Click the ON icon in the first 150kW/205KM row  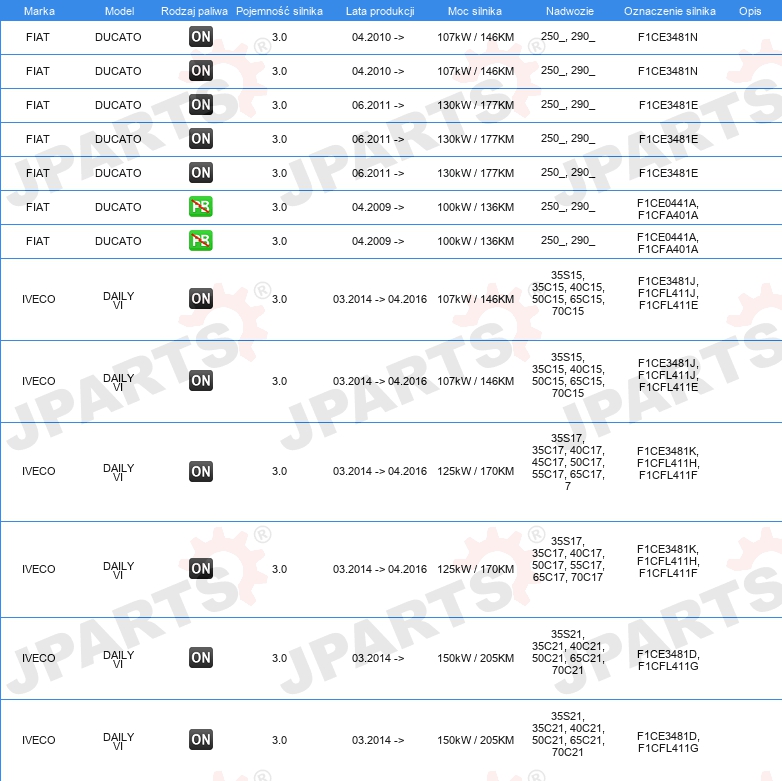click(x=200, y=657)
